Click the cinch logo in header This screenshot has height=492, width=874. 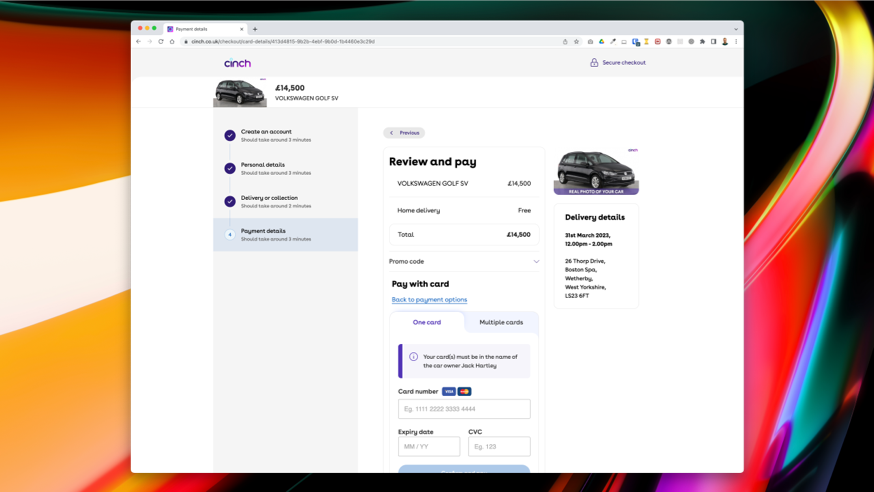pyautogui.click(x=237, y=63)
